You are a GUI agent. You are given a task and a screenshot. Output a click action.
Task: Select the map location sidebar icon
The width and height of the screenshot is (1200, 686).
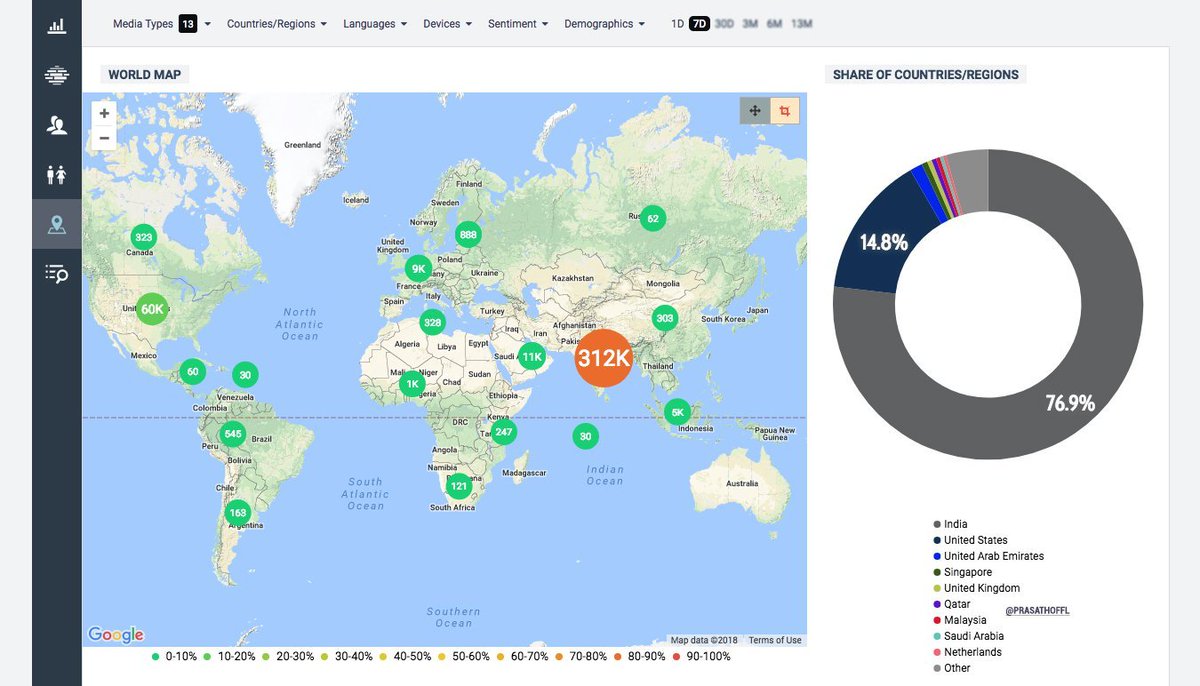[57, 224]
